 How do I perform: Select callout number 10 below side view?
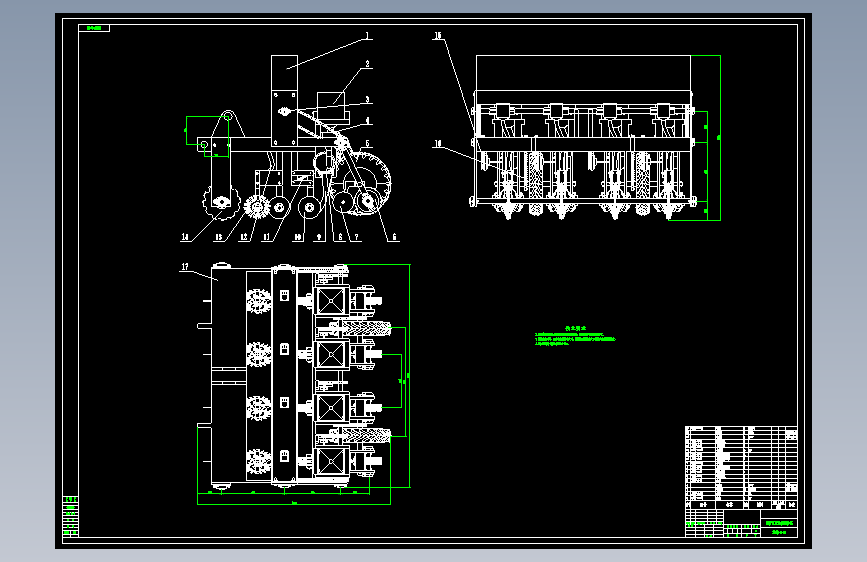coord(298,237)
